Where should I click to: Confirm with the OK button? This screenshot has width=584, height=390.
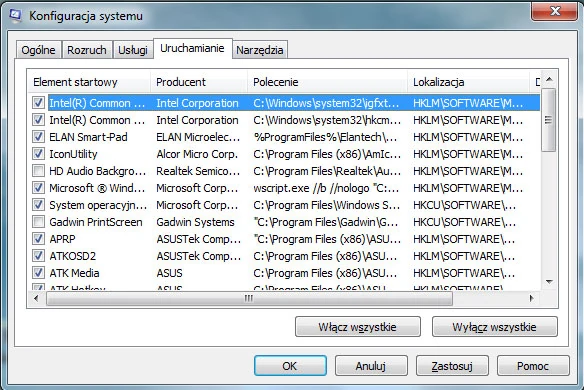(290, 366)
